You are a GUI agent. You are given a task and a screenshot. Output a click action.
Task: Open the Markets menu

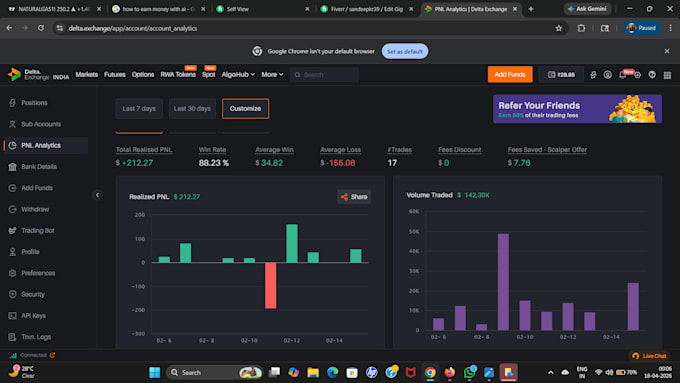pos(87,75)
